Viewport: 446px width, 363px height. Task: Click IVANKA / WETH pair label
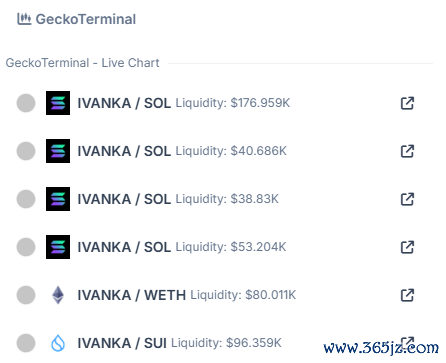click(132, 295)
